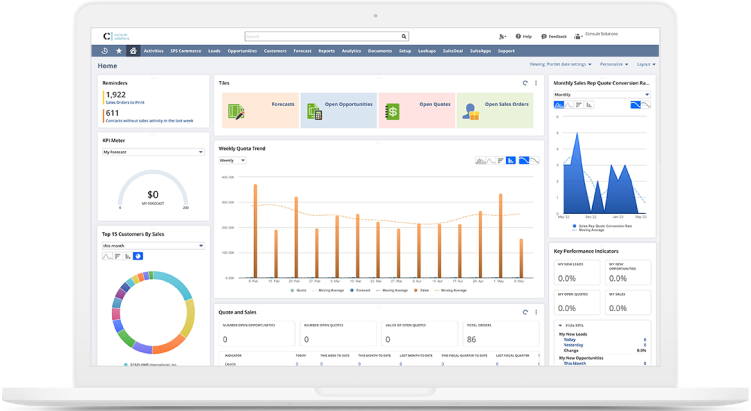751x411 pixels.
Task: Click into the global search field
Action: tap(320, 36)
